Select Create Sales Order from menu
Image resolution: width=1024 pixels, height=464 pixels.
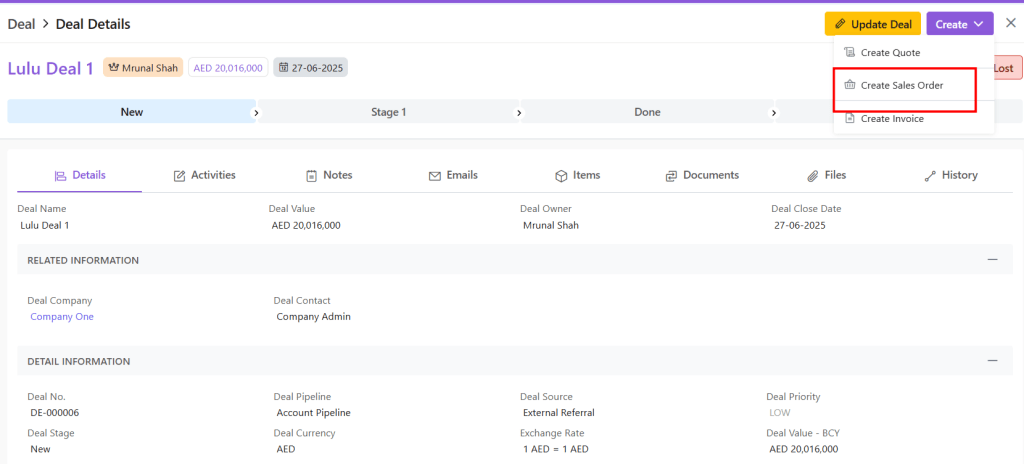point(902,85)
